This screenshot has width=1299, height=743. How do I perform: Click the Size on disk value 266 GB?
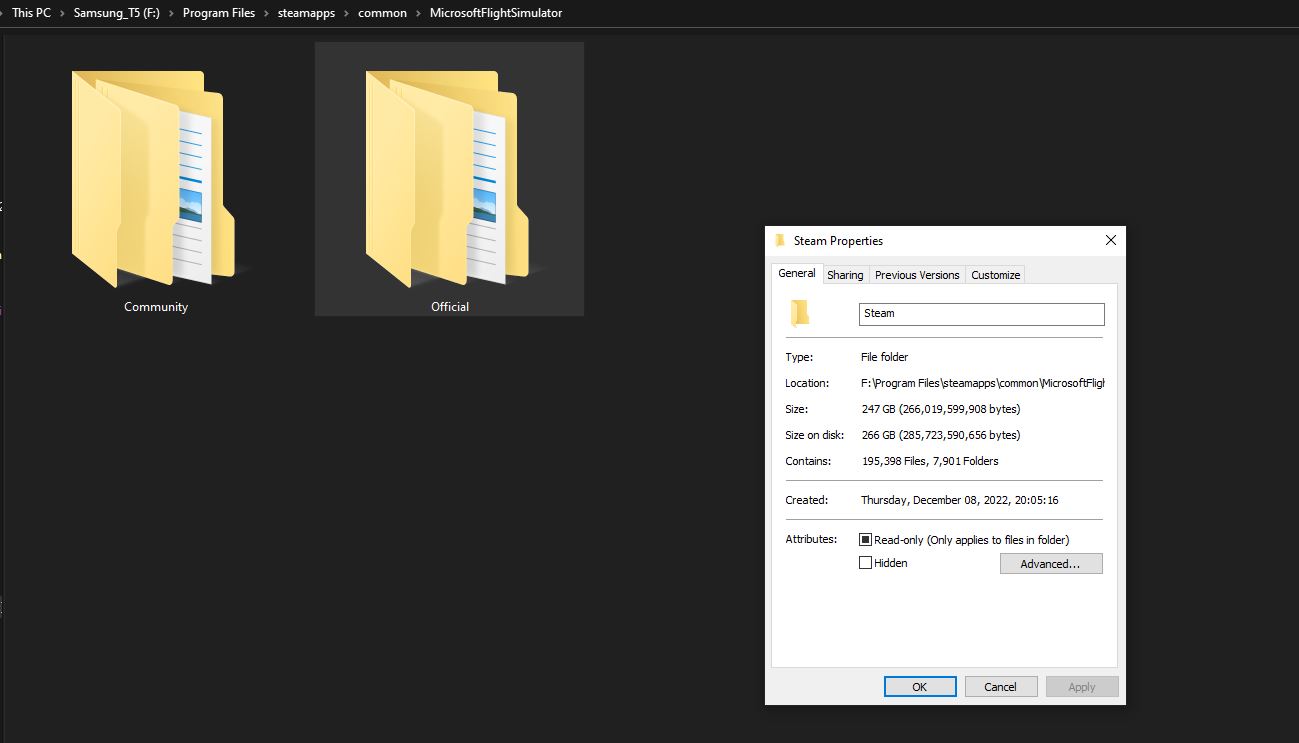pyautogui.click(x=940, y=435)
